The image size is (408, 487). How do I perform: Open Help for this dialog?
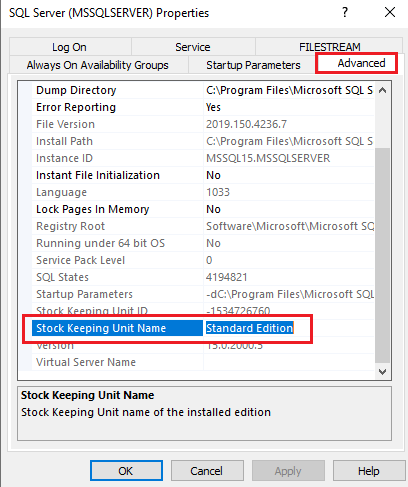coord(369,471)
